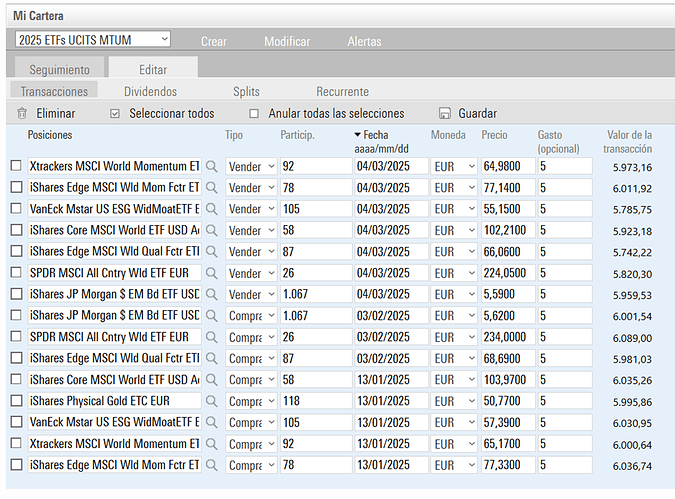Screen dimensions: 675x499
Task: Search icon for iShares Core MSCI World Compra row
Action: tap(211, 380)
